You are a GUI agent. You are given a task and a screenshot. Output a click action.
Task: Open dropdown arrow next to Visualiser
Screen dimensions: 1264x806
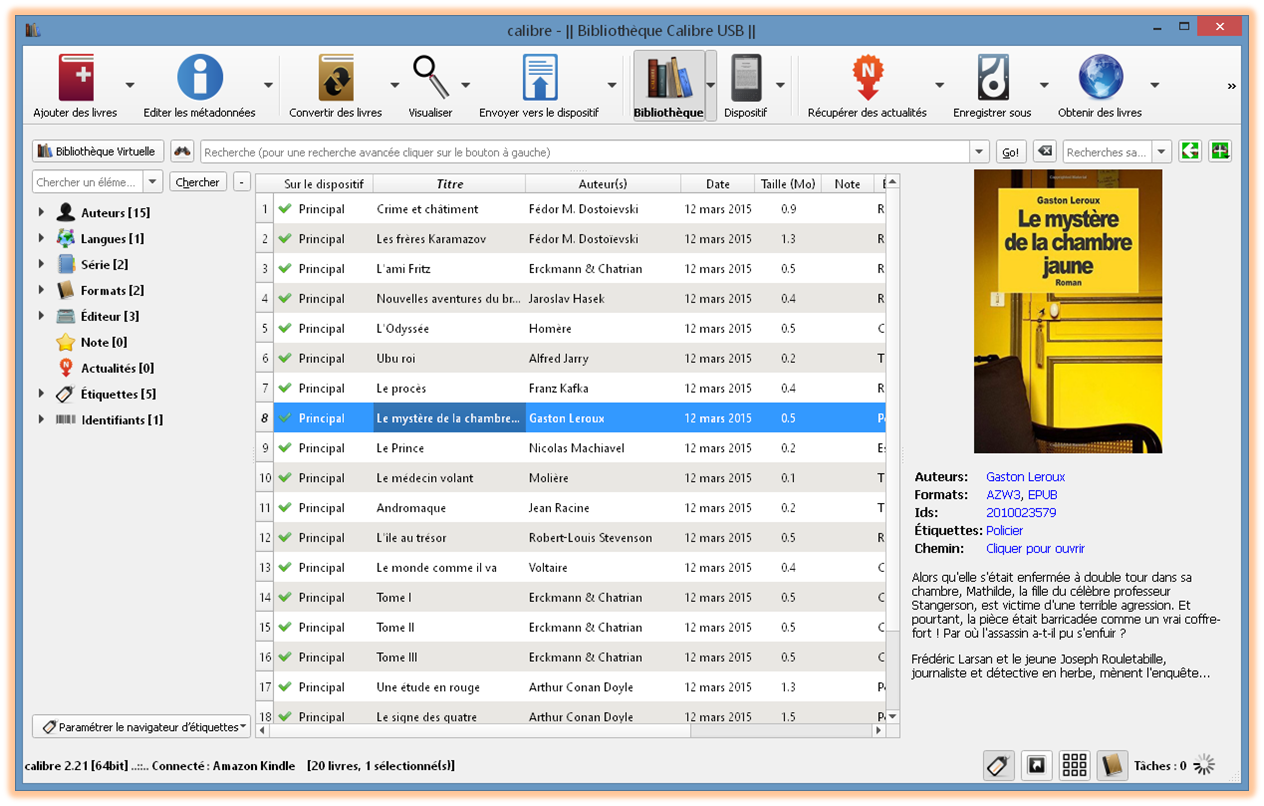[x=465, y=86]
